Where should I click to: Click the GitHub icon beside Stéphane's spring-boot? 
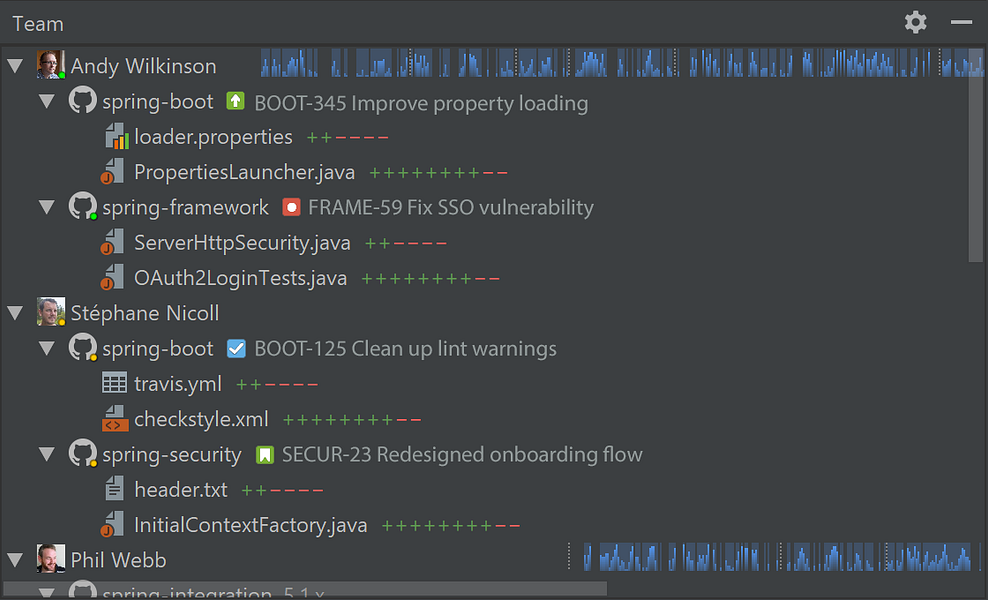(x=83, y=347)
